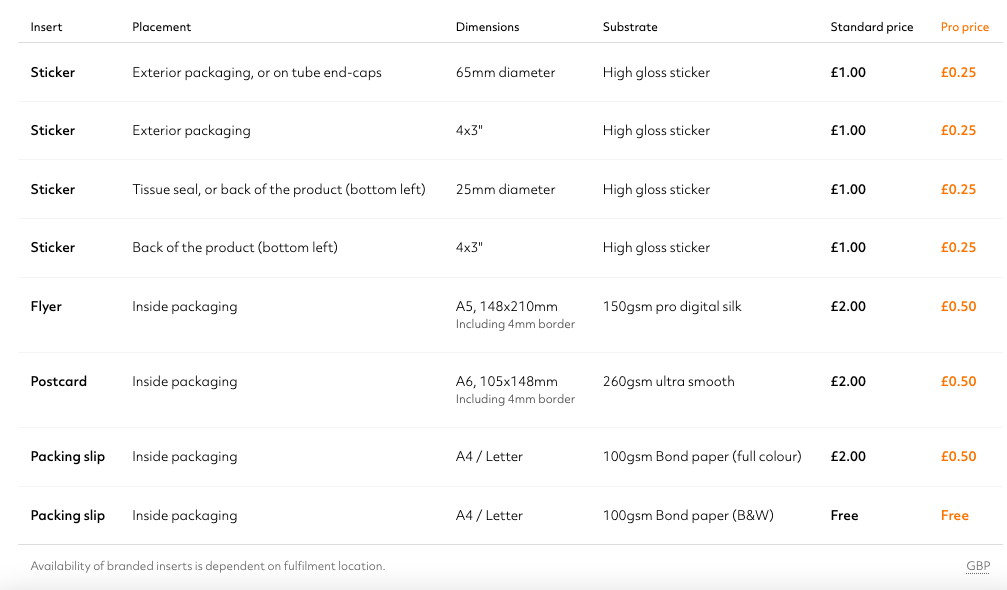Select the Pro price column header
Viewport: 1007px width, 590px height.
point(965,27)
